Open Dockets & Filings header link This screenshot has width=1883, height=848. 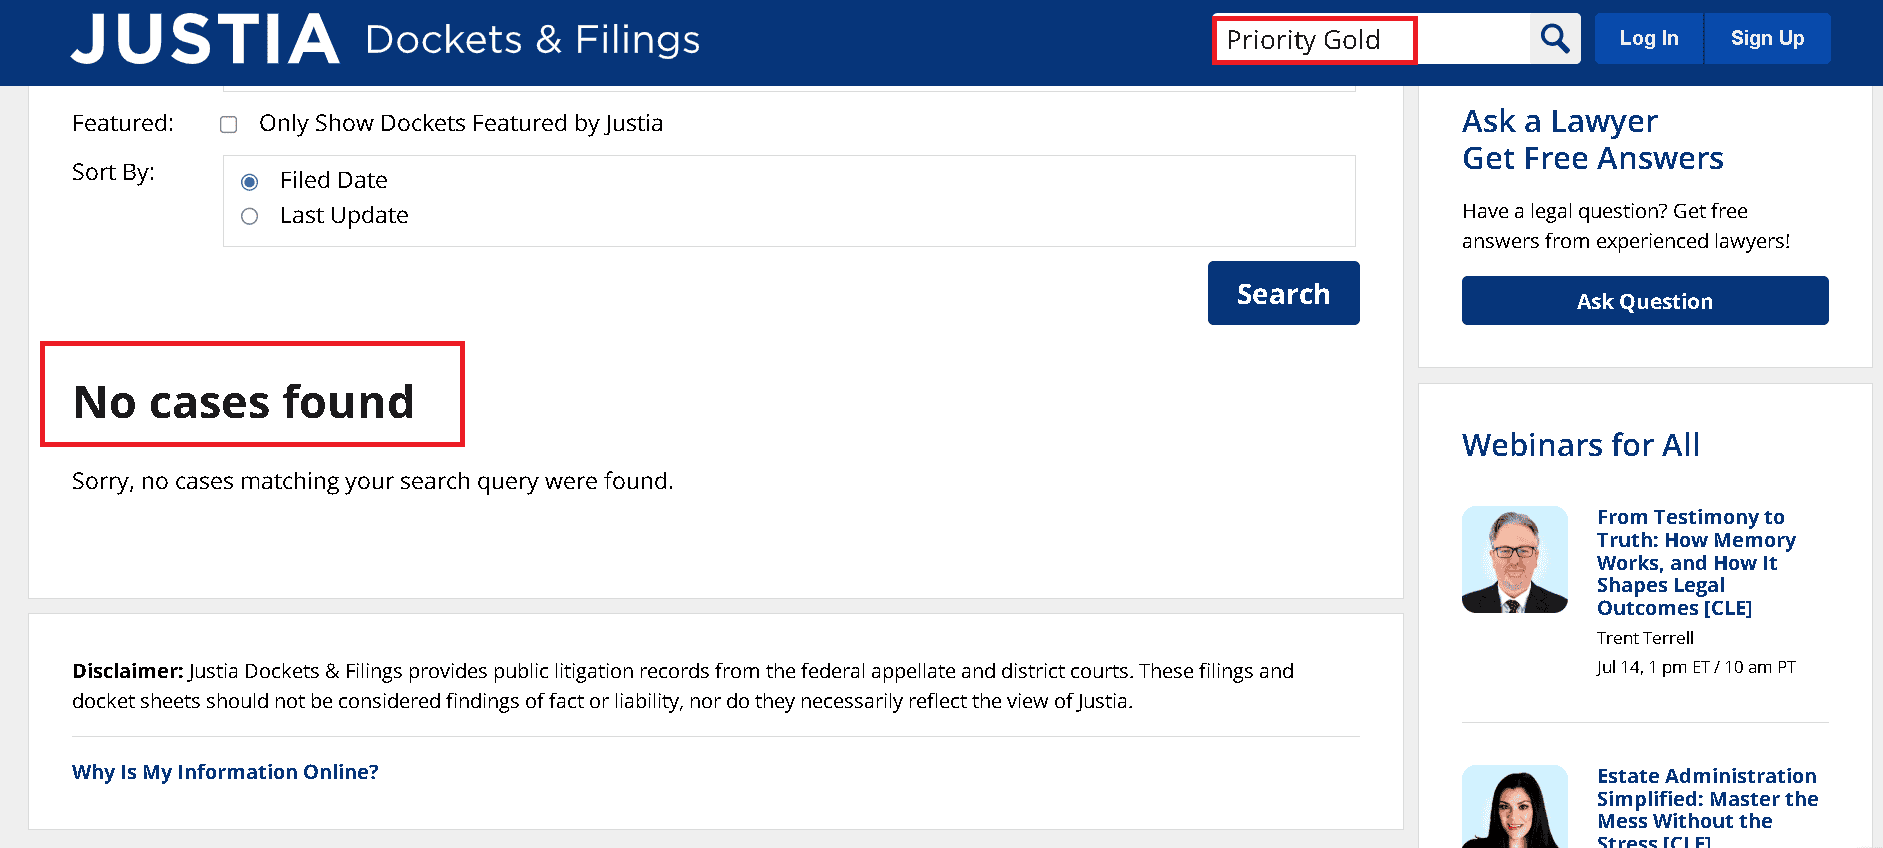pos(533,40)
